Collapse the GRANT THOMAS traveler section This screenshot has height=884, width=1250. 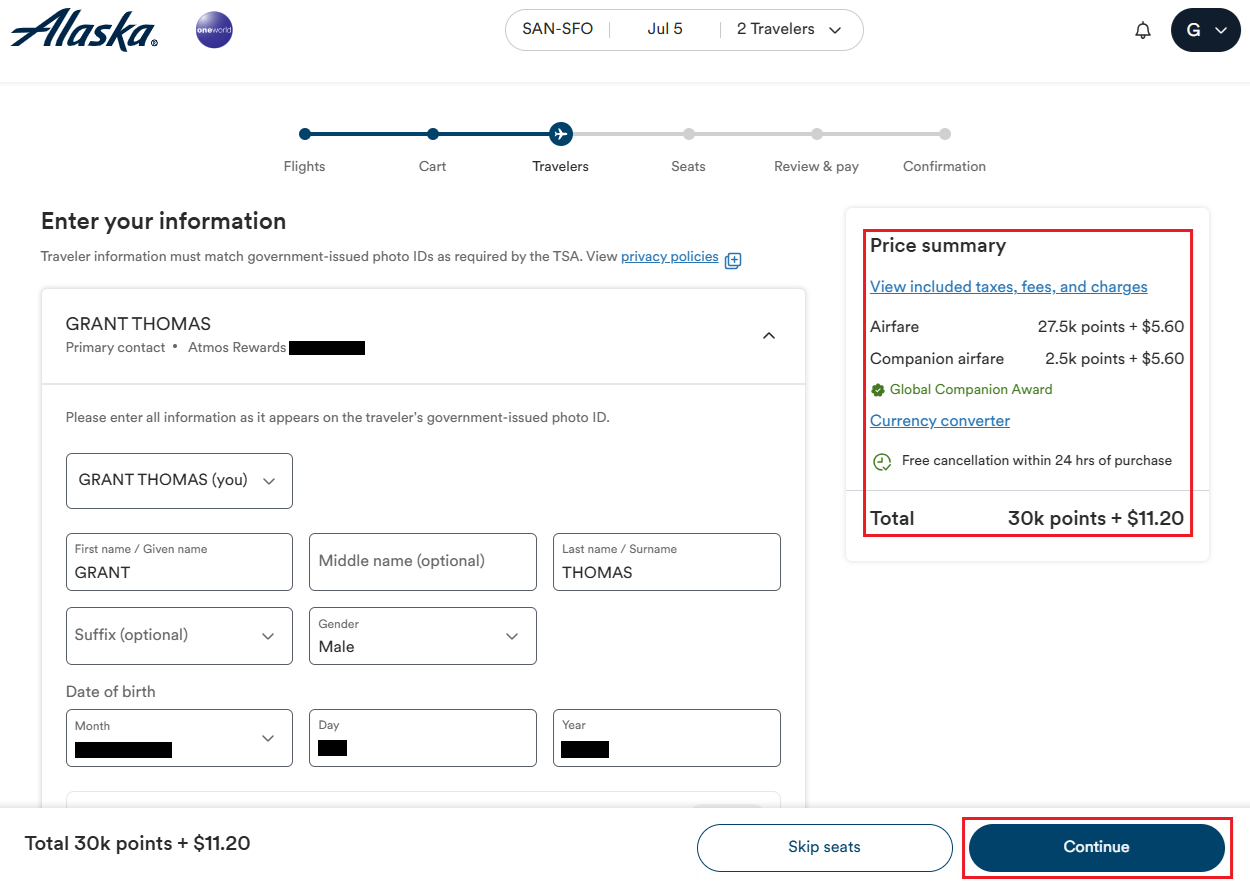[x=769, y=336]
